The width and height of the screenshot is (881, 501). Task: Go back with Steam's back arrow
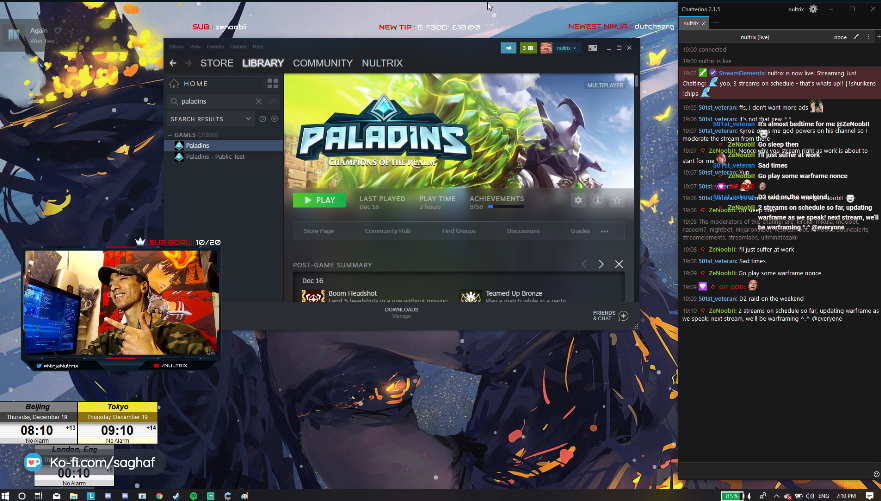(173, 63)
